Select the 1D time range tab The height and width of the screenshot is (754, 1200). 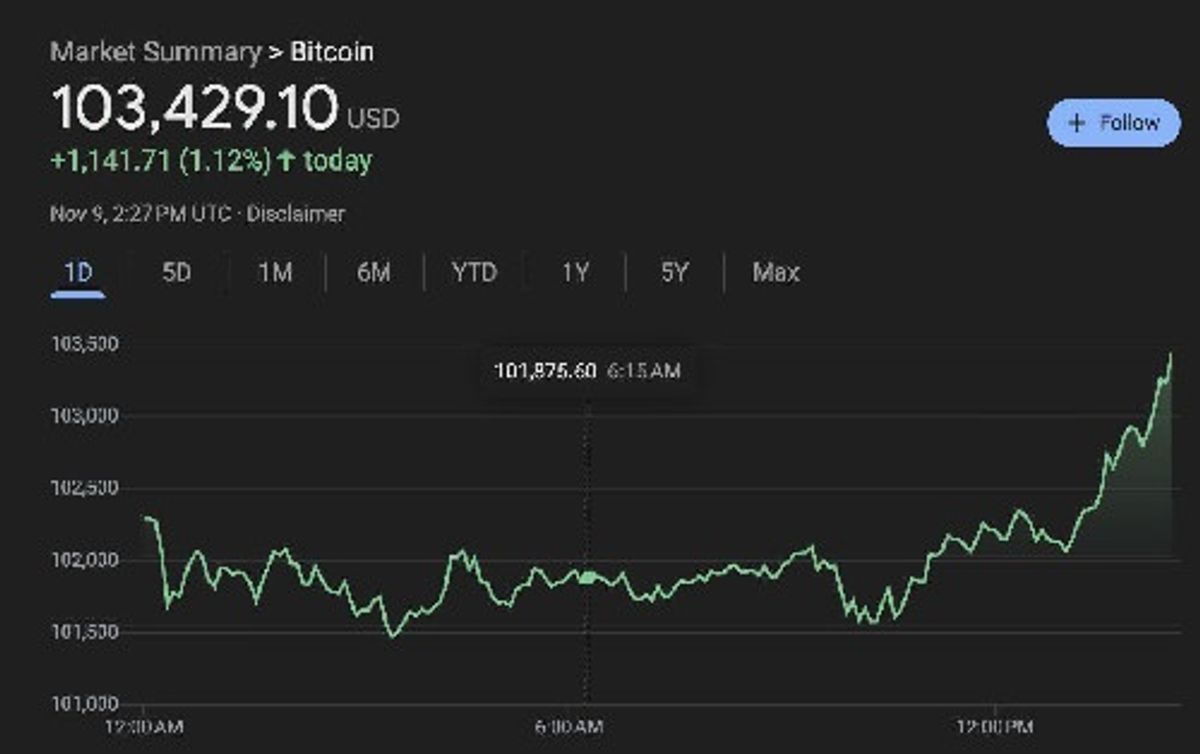coord(78,272)
